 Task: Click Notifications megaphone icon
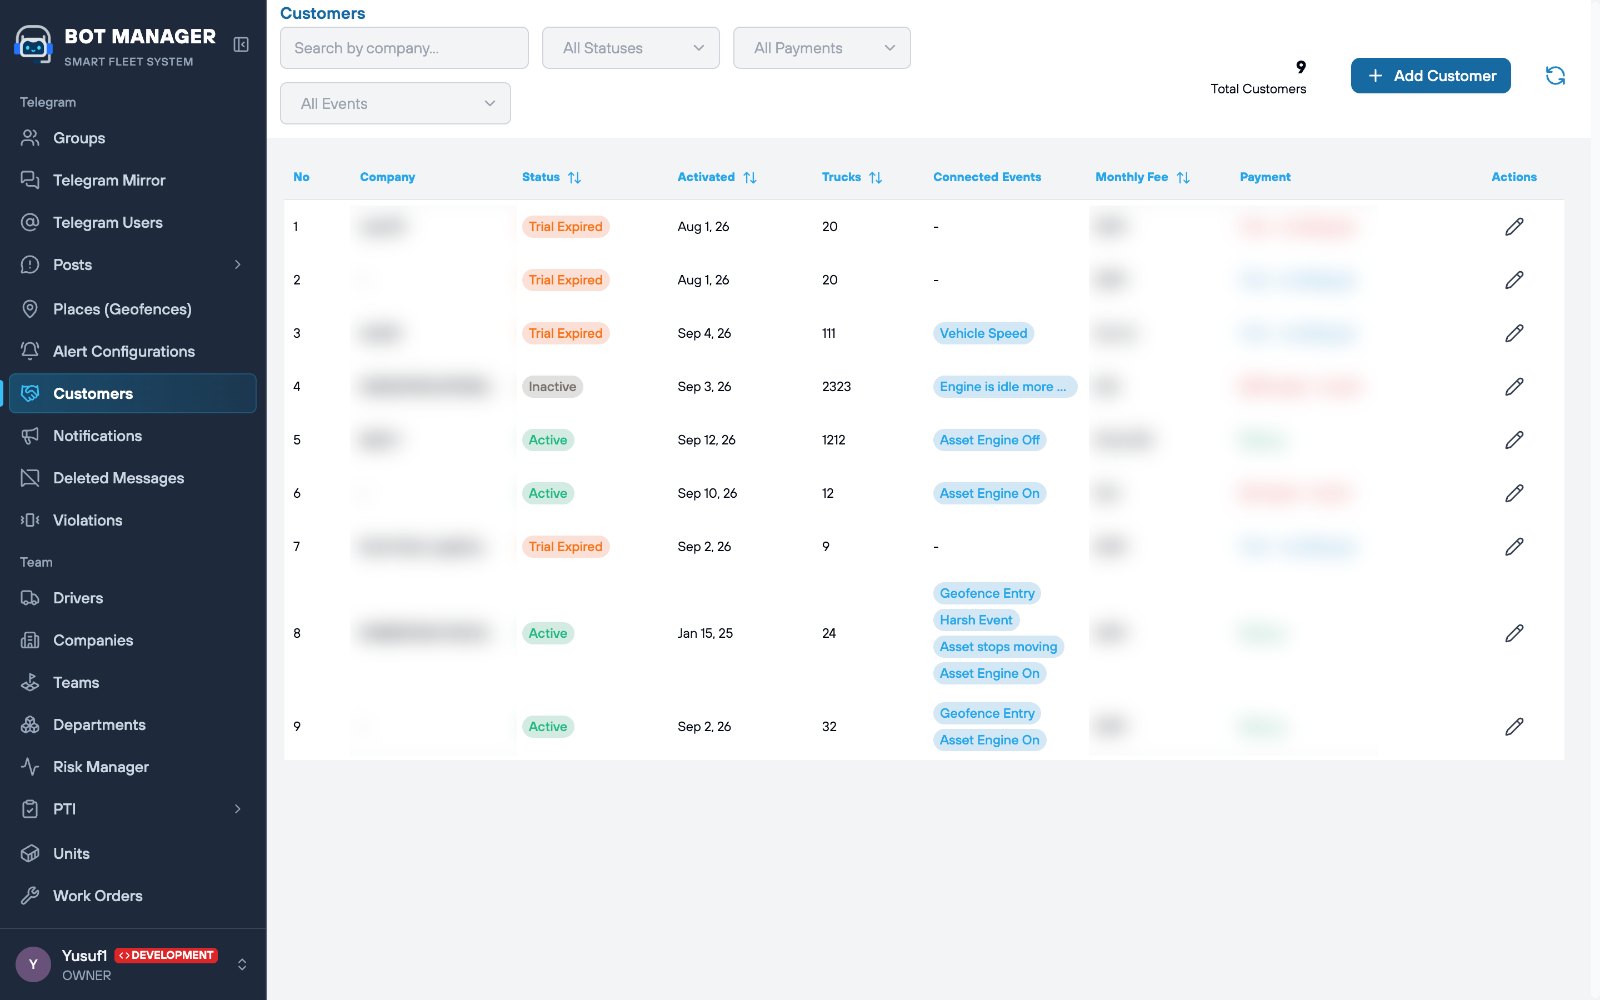(x=30, y=436)
